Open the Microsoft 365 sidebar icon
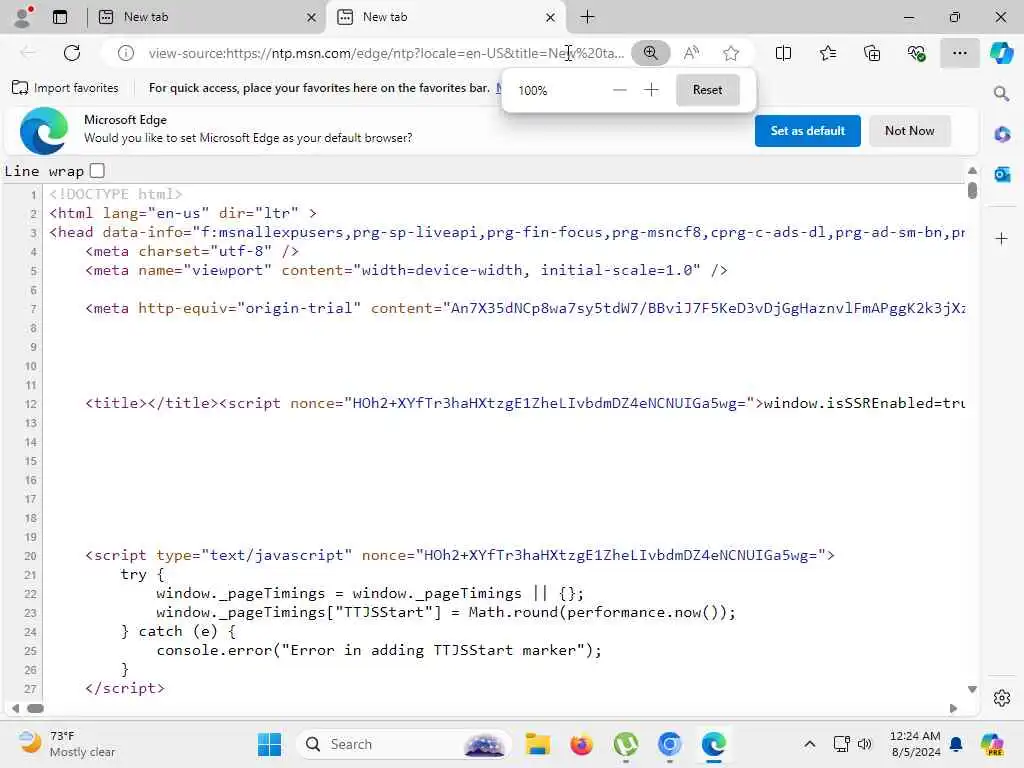1024x768 pixels. (x=1002, y=135)
